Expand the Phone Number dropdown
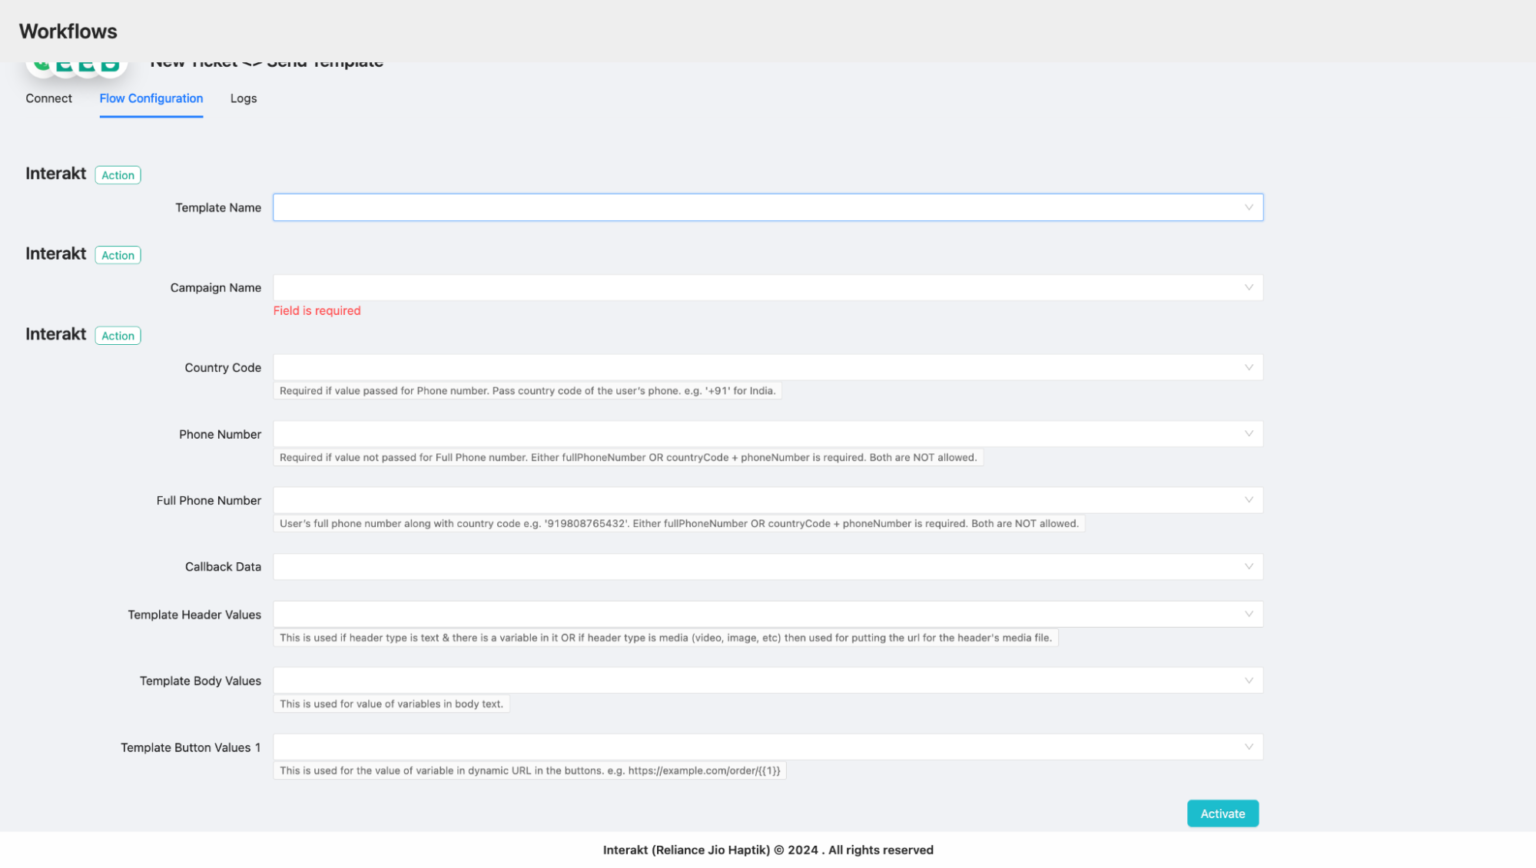The width and height of the screenshot is (1536, 868). tap(1248, 433)
